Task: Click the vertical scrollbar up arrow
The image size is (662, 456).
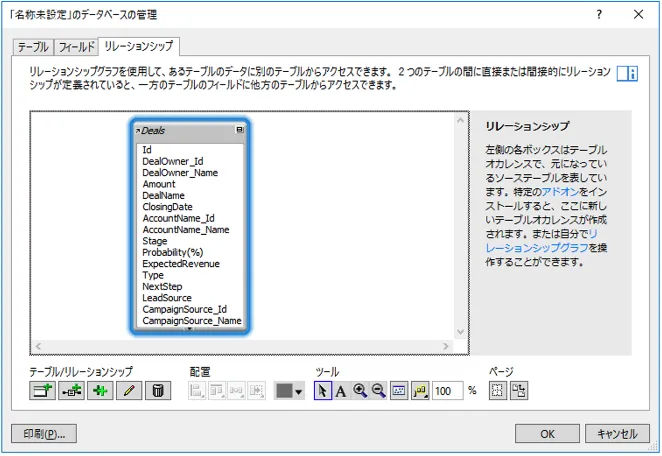Action: point(460,120)
